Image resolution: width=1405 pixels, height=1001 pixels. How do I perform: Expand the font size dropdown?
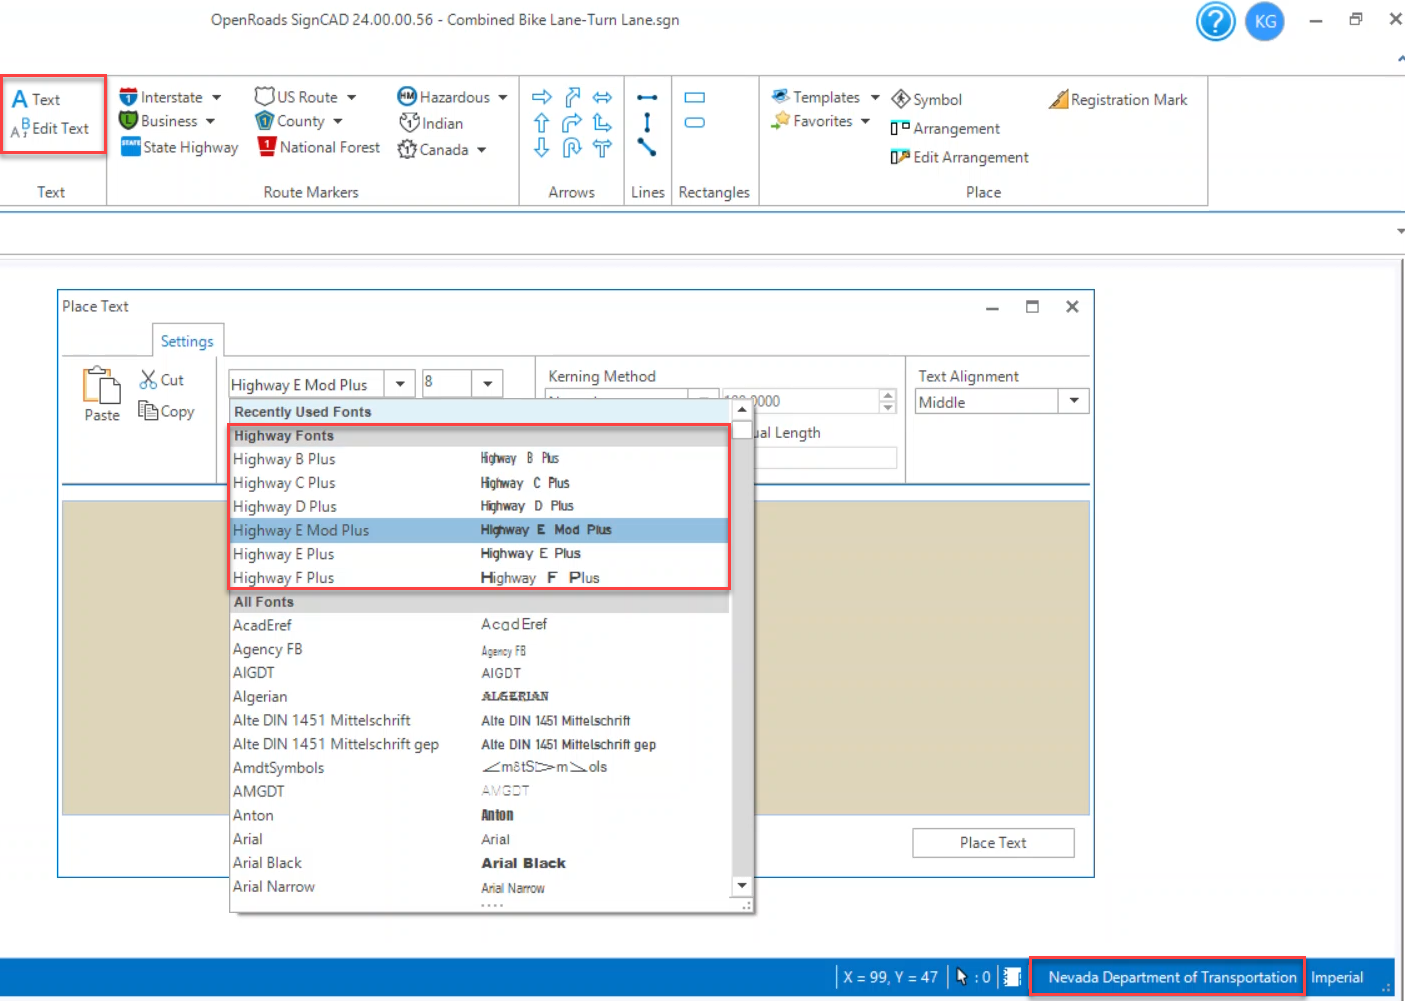coord(487,384)
